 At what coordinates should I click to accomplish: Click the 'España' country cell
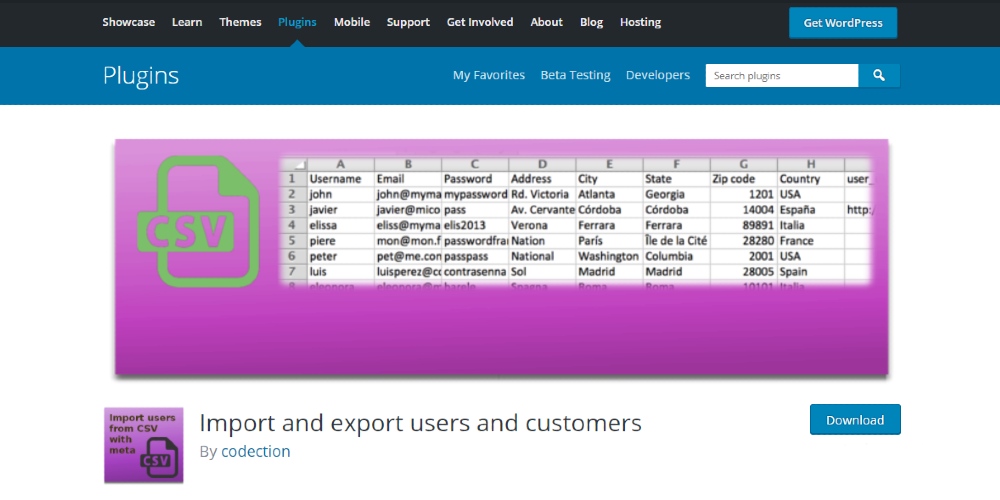pos(811,210)
